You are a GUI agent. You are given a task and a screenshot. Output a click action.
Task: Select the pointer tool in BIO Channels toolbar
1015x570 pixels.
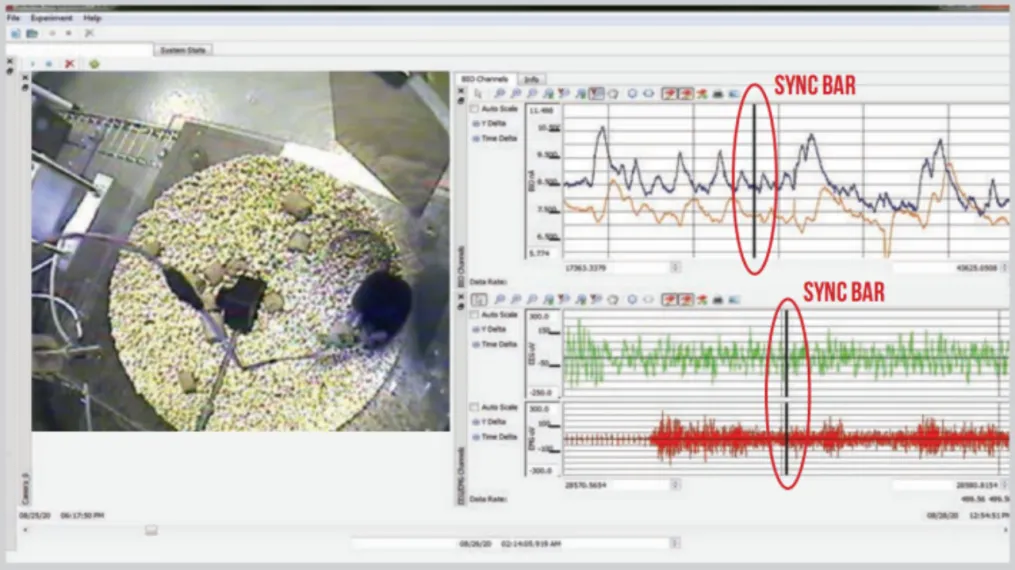pos(478,94)
